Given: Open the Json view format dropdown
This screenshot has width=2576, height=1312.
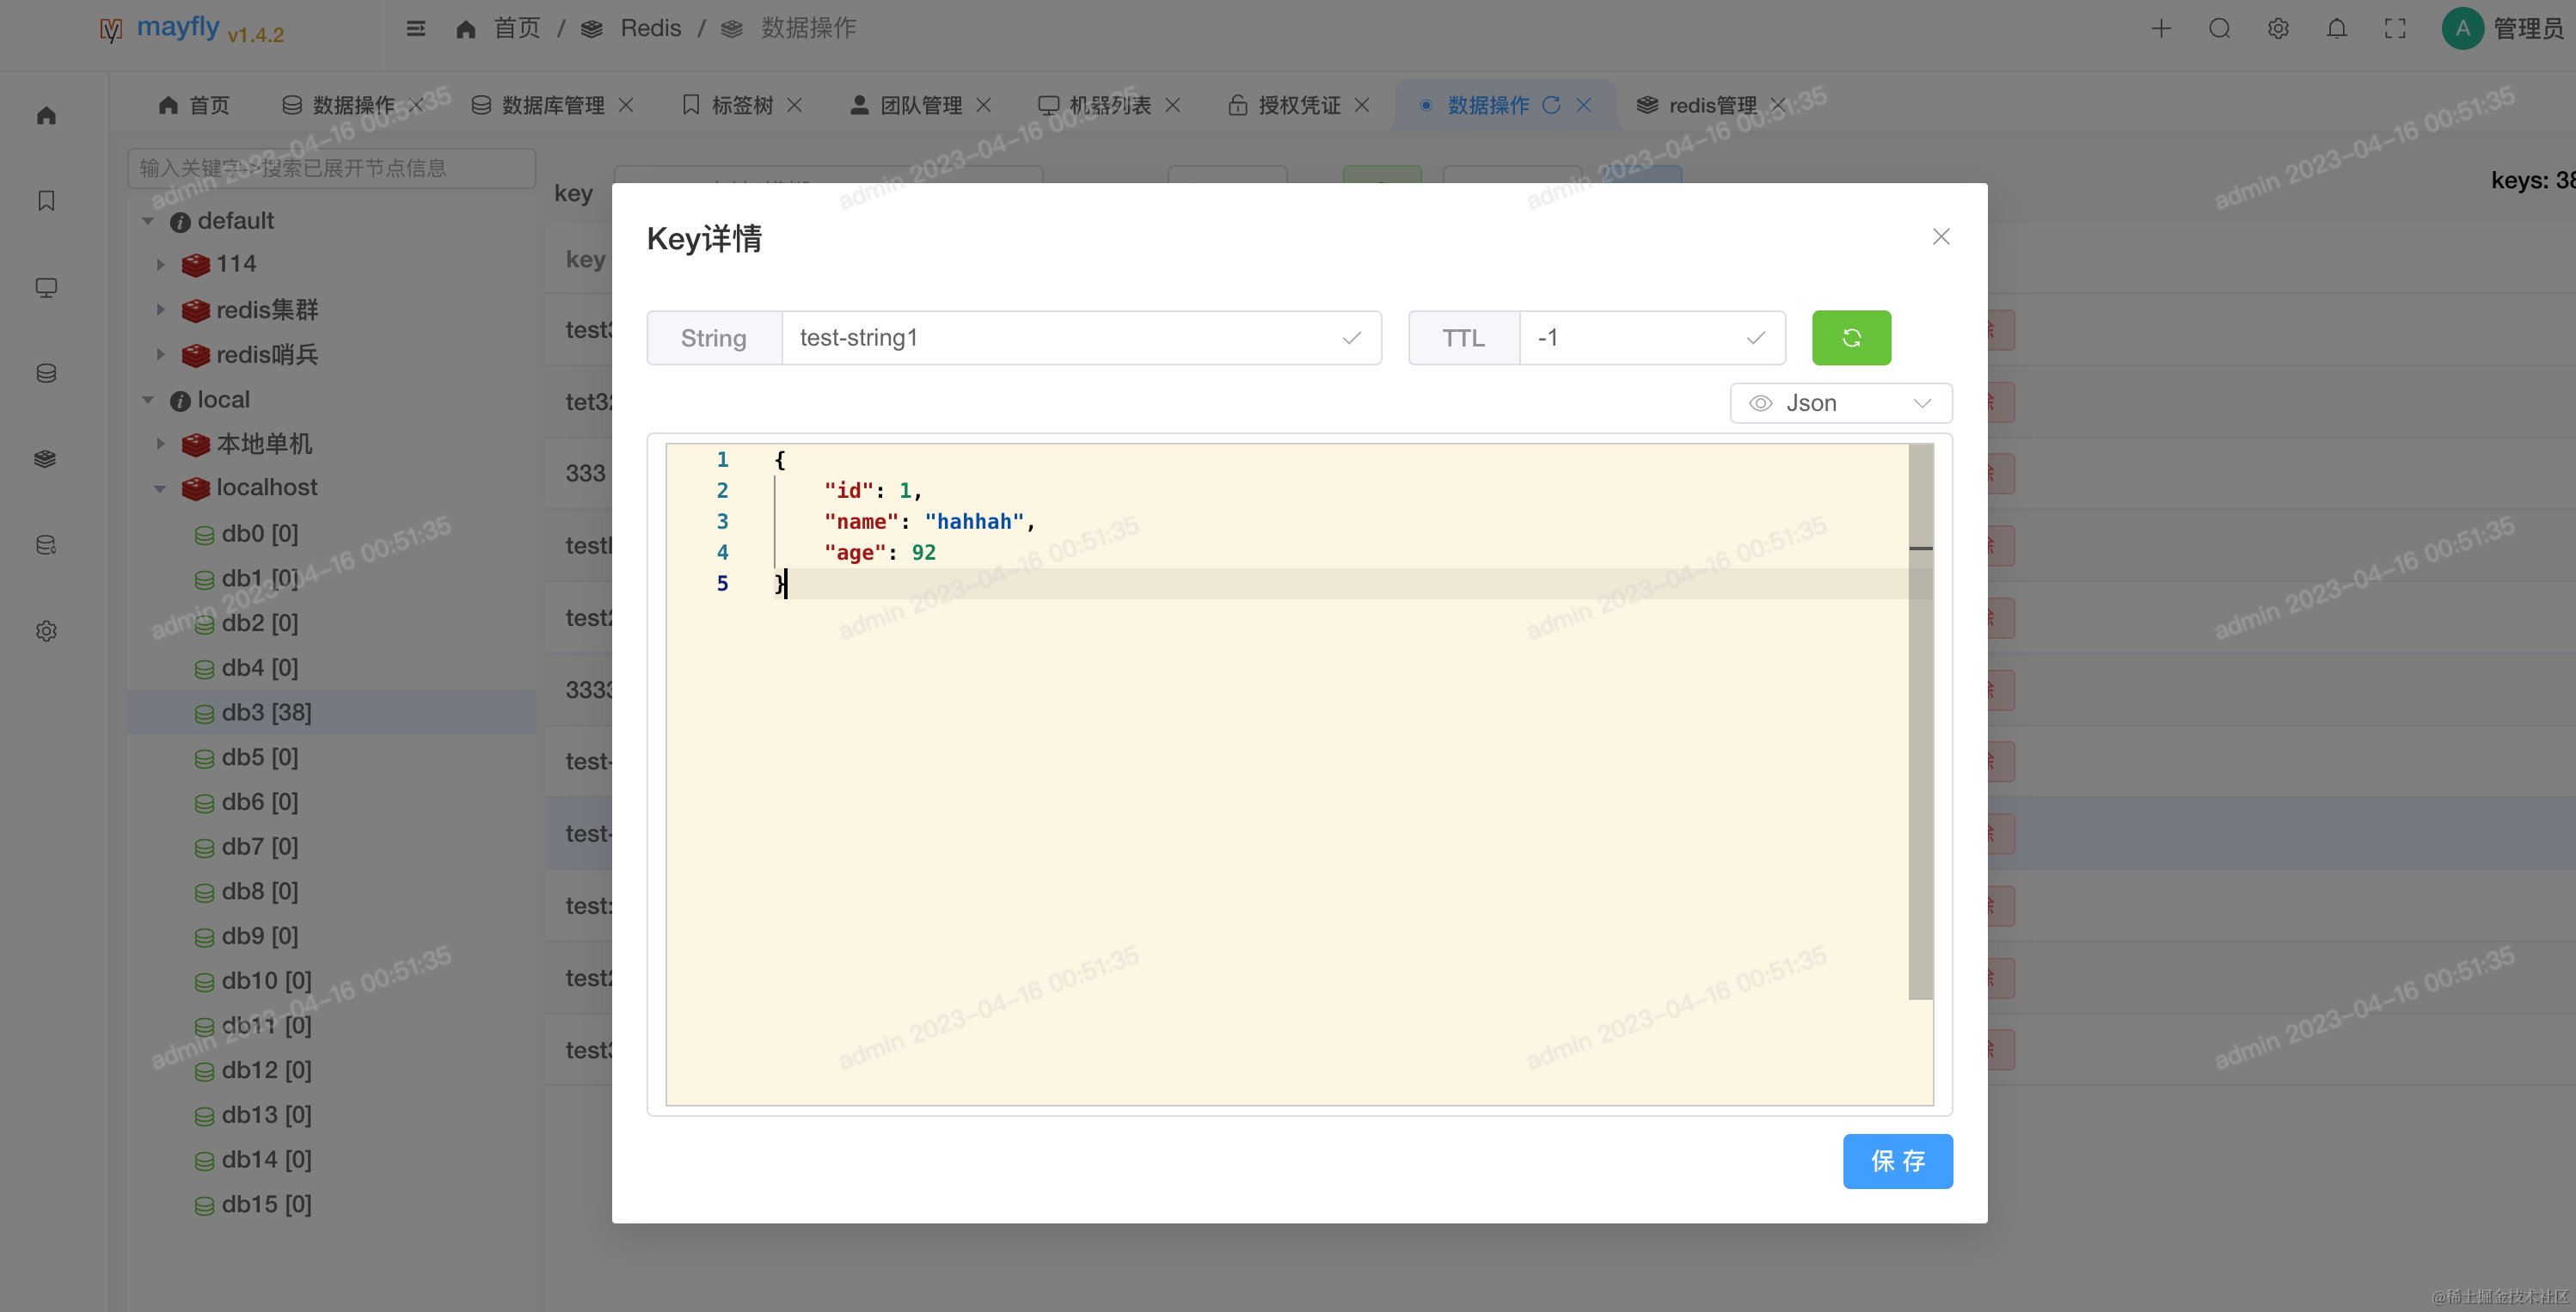Looking at the screenshot, I should pos(1840,403).
